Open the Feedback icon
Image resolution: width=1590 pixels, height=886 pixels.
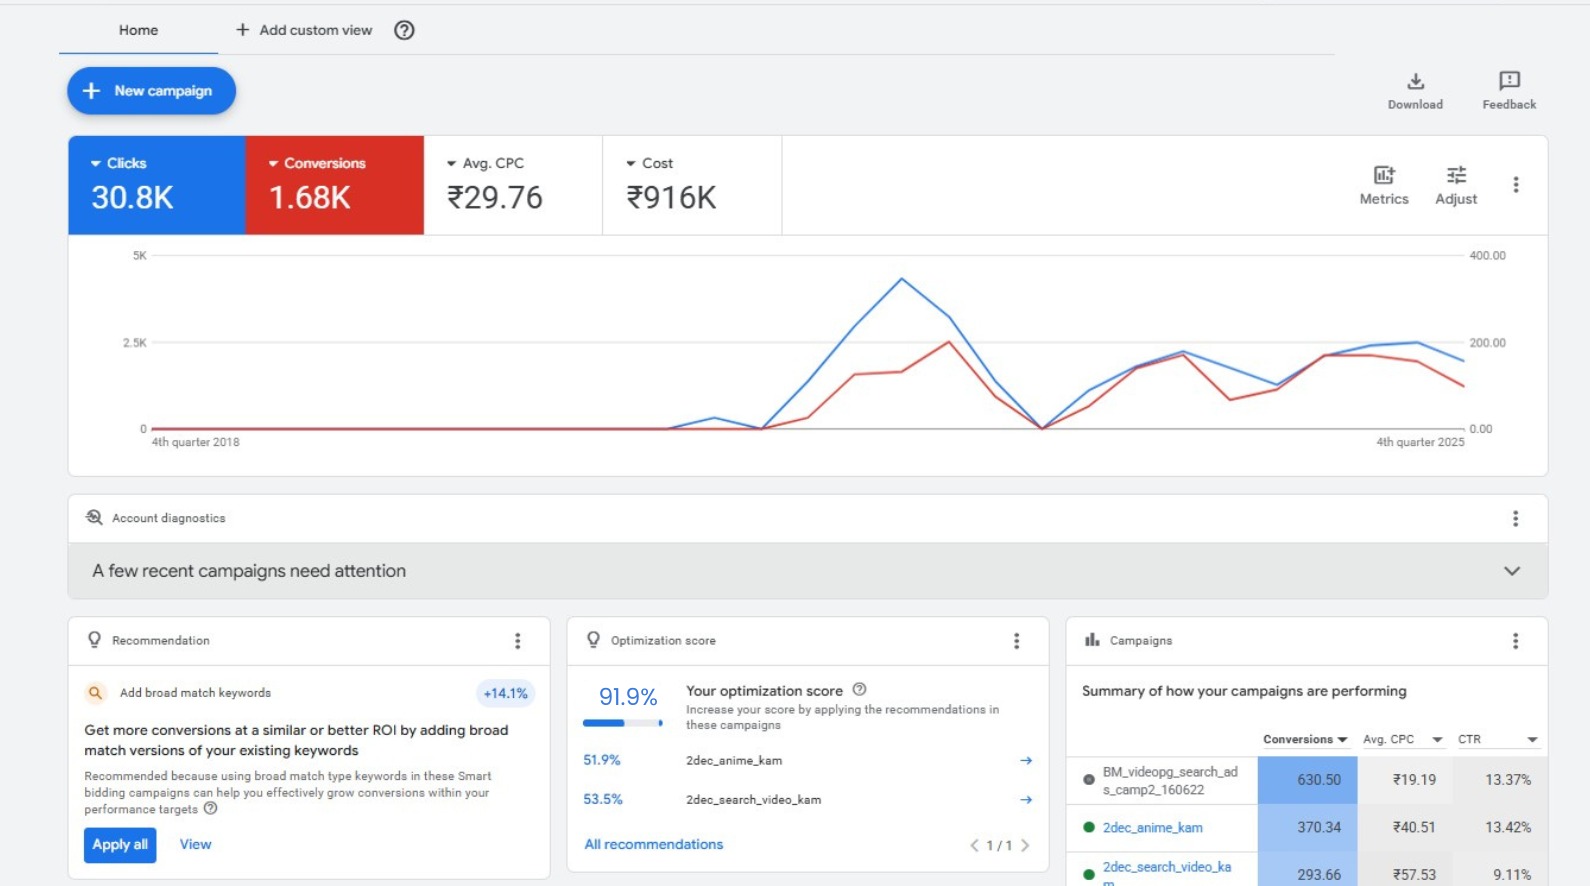1509,81
